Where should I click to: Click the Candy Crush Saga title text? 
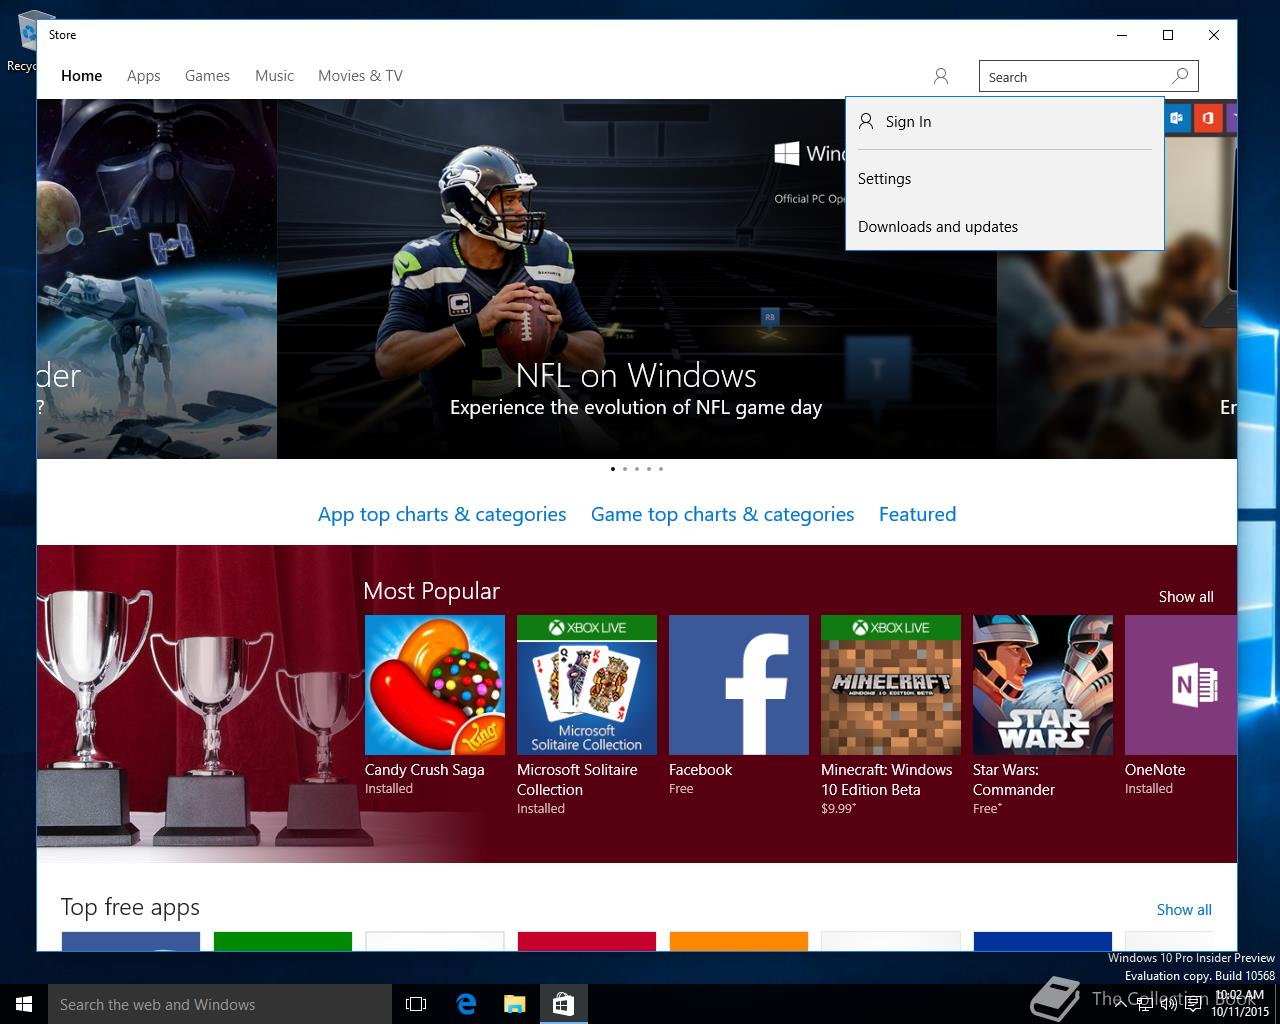[x=424, y=770]
